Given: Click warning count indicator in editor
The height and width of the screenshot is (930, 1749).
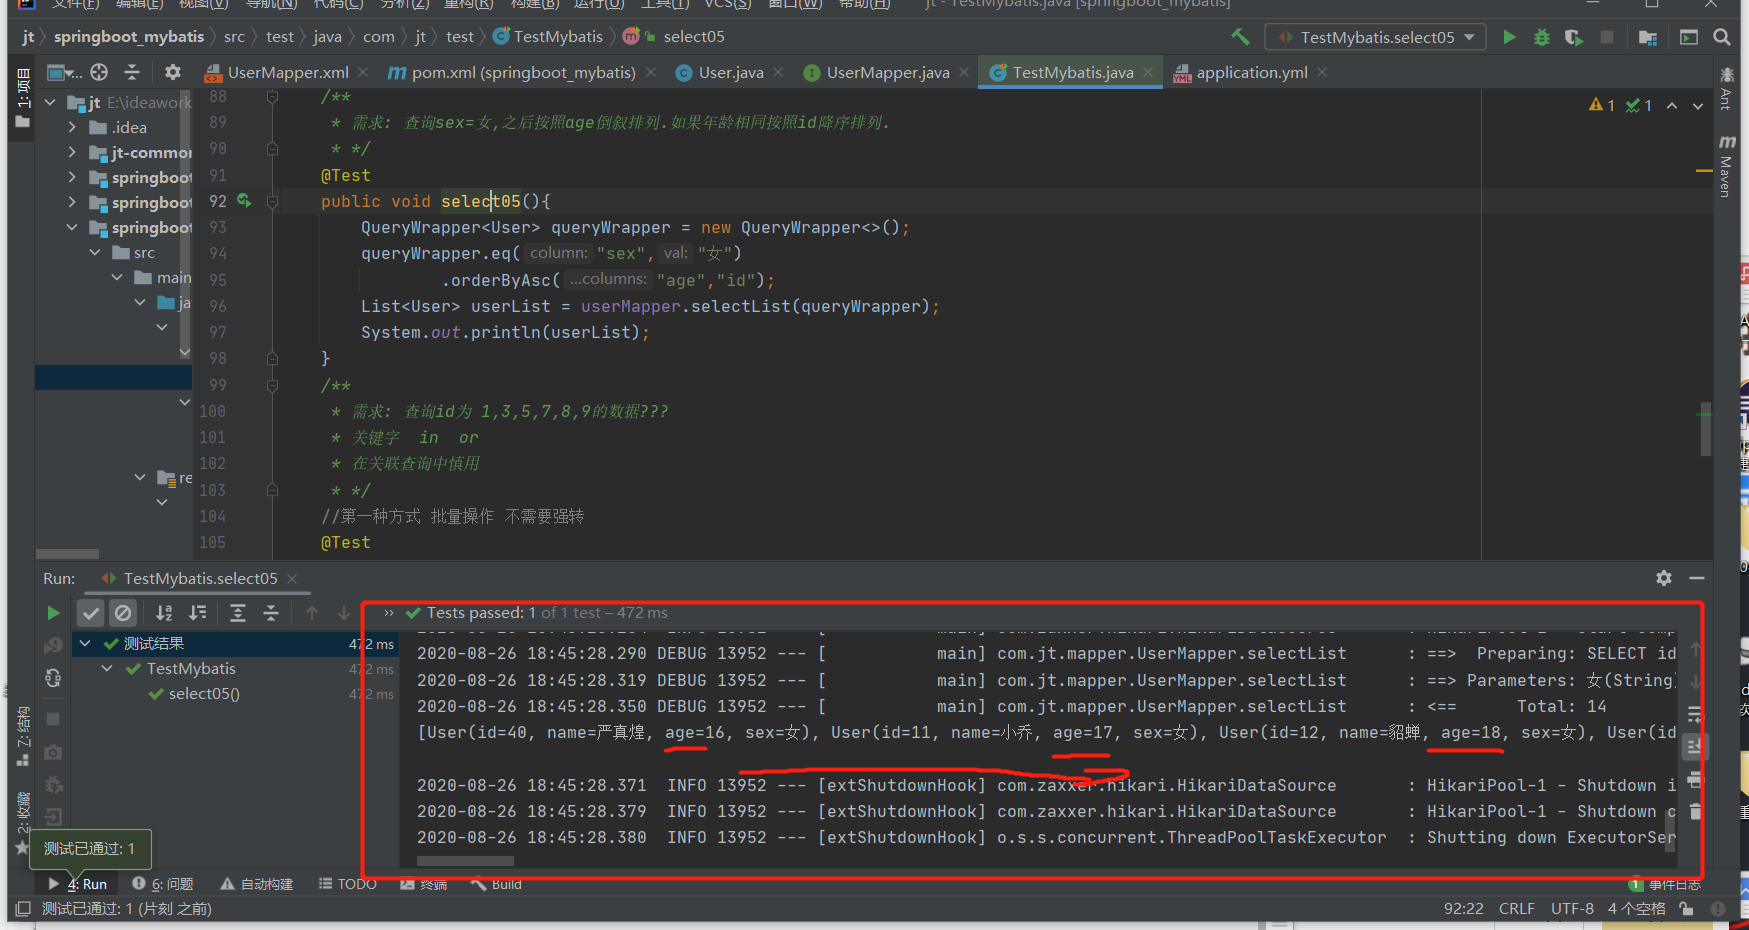Looking at the screenshot, I should click(1602, 105).
